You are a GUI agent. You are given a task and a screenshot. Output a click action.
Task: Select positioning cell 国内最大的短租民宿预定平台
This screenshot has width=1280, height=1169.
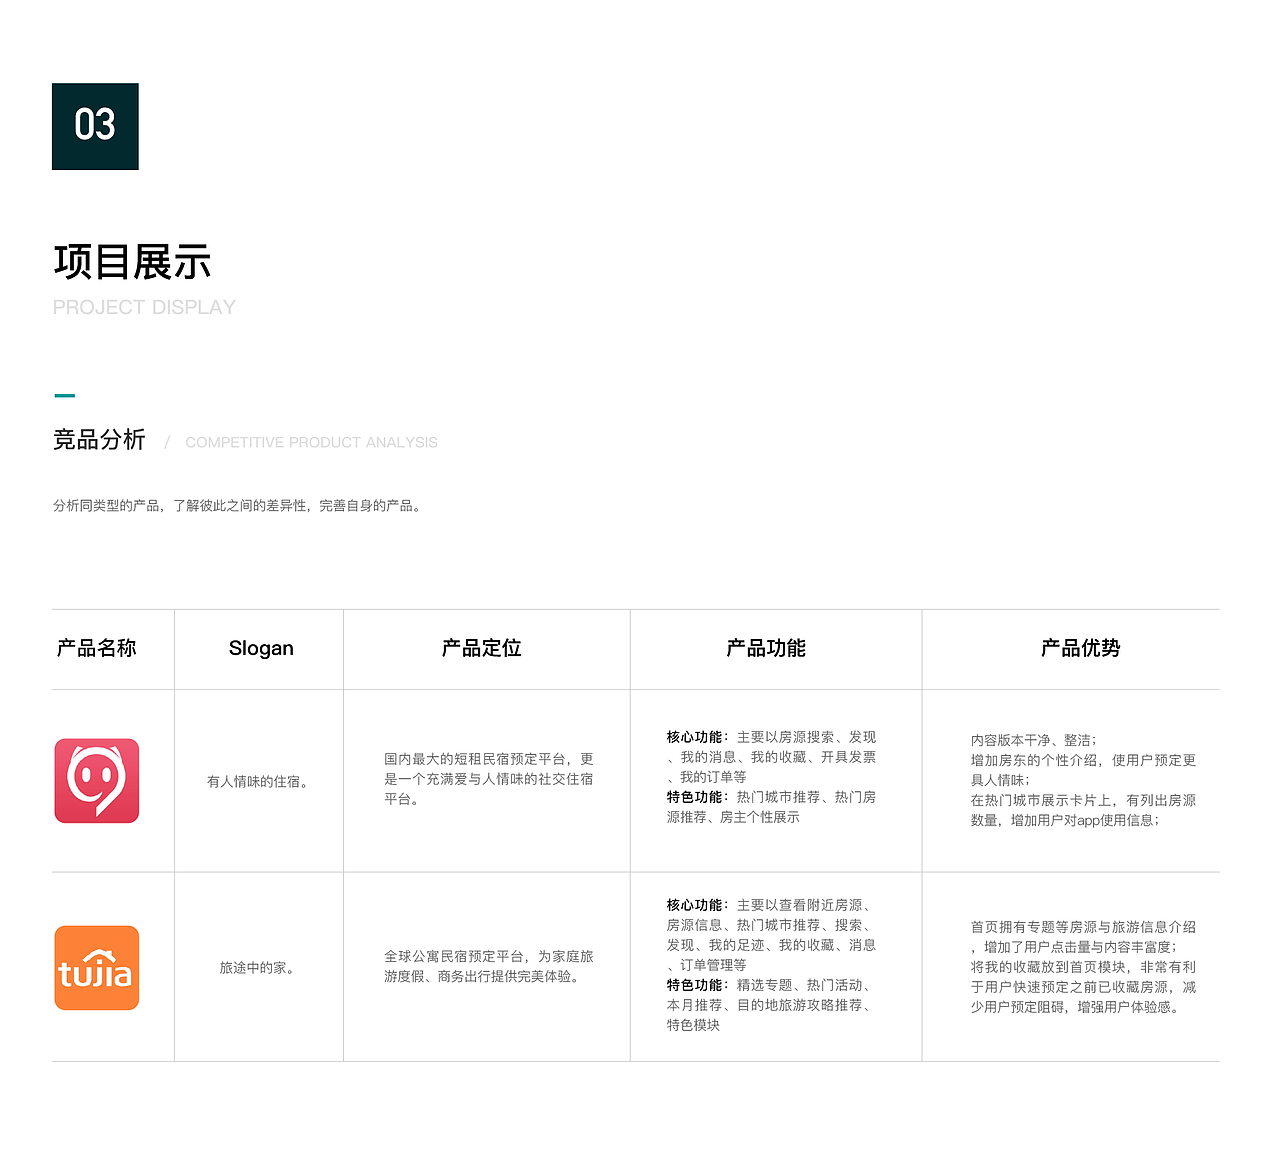coord(489,779)
